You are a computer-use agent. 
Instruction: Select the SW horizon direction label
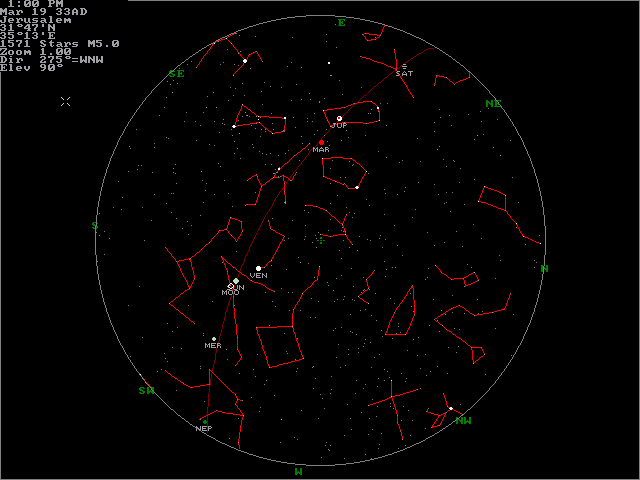point(146,390)
